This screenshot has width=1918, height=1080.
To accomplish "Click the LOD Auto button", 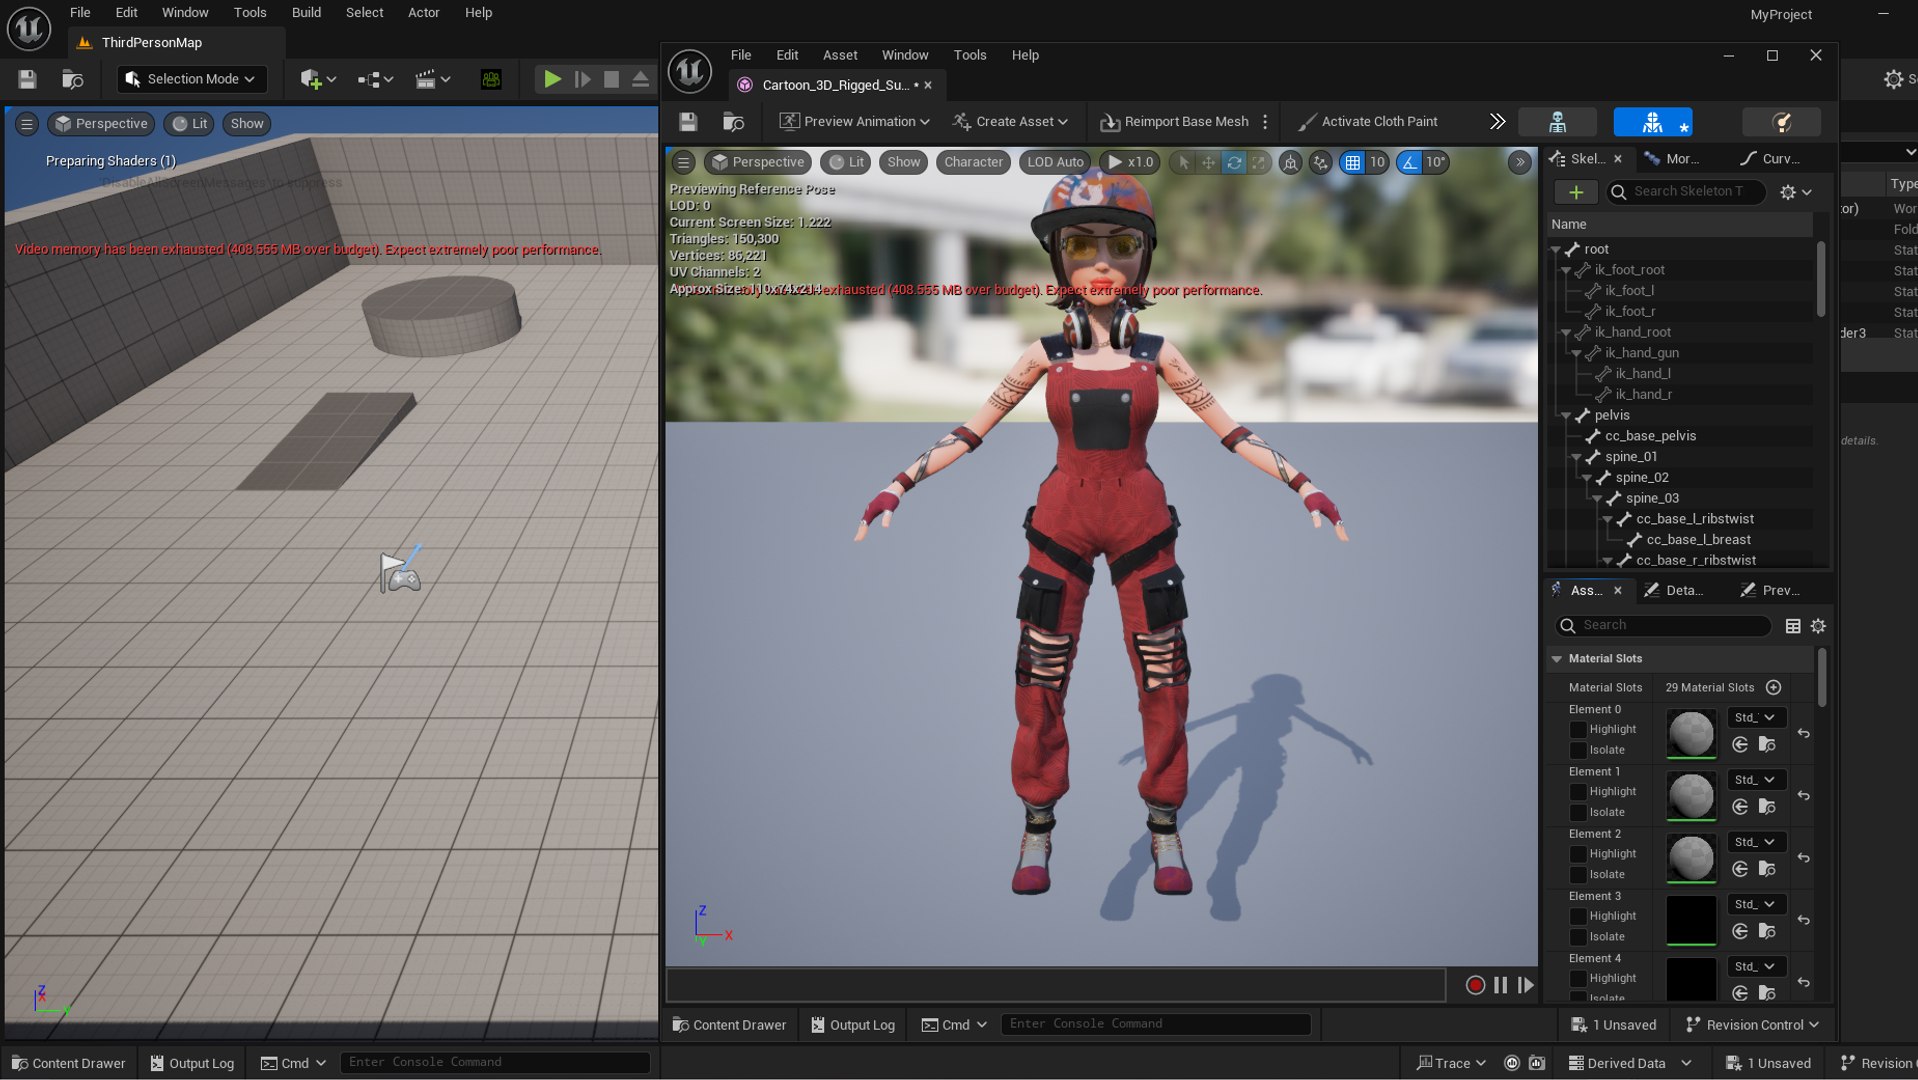I will coord(1055,162).
